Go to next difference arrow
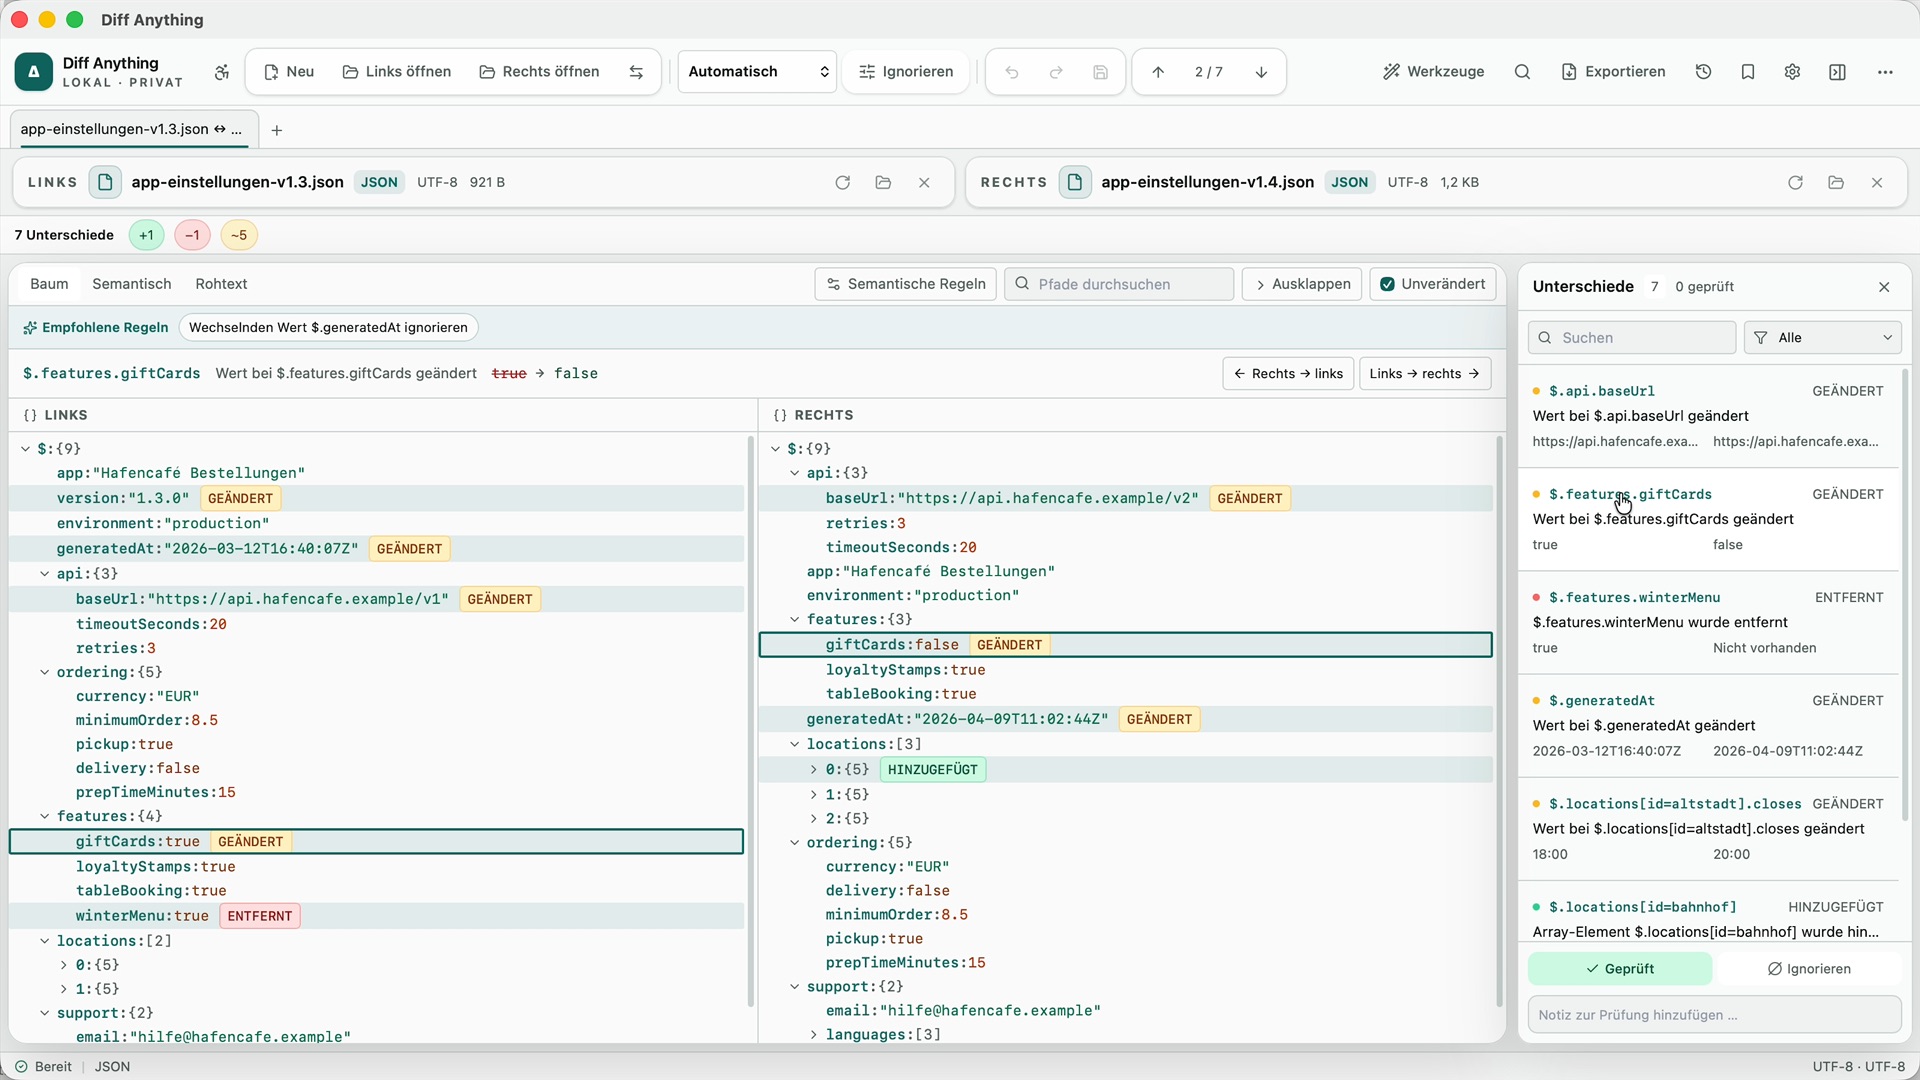 (x=1261, y=72)
